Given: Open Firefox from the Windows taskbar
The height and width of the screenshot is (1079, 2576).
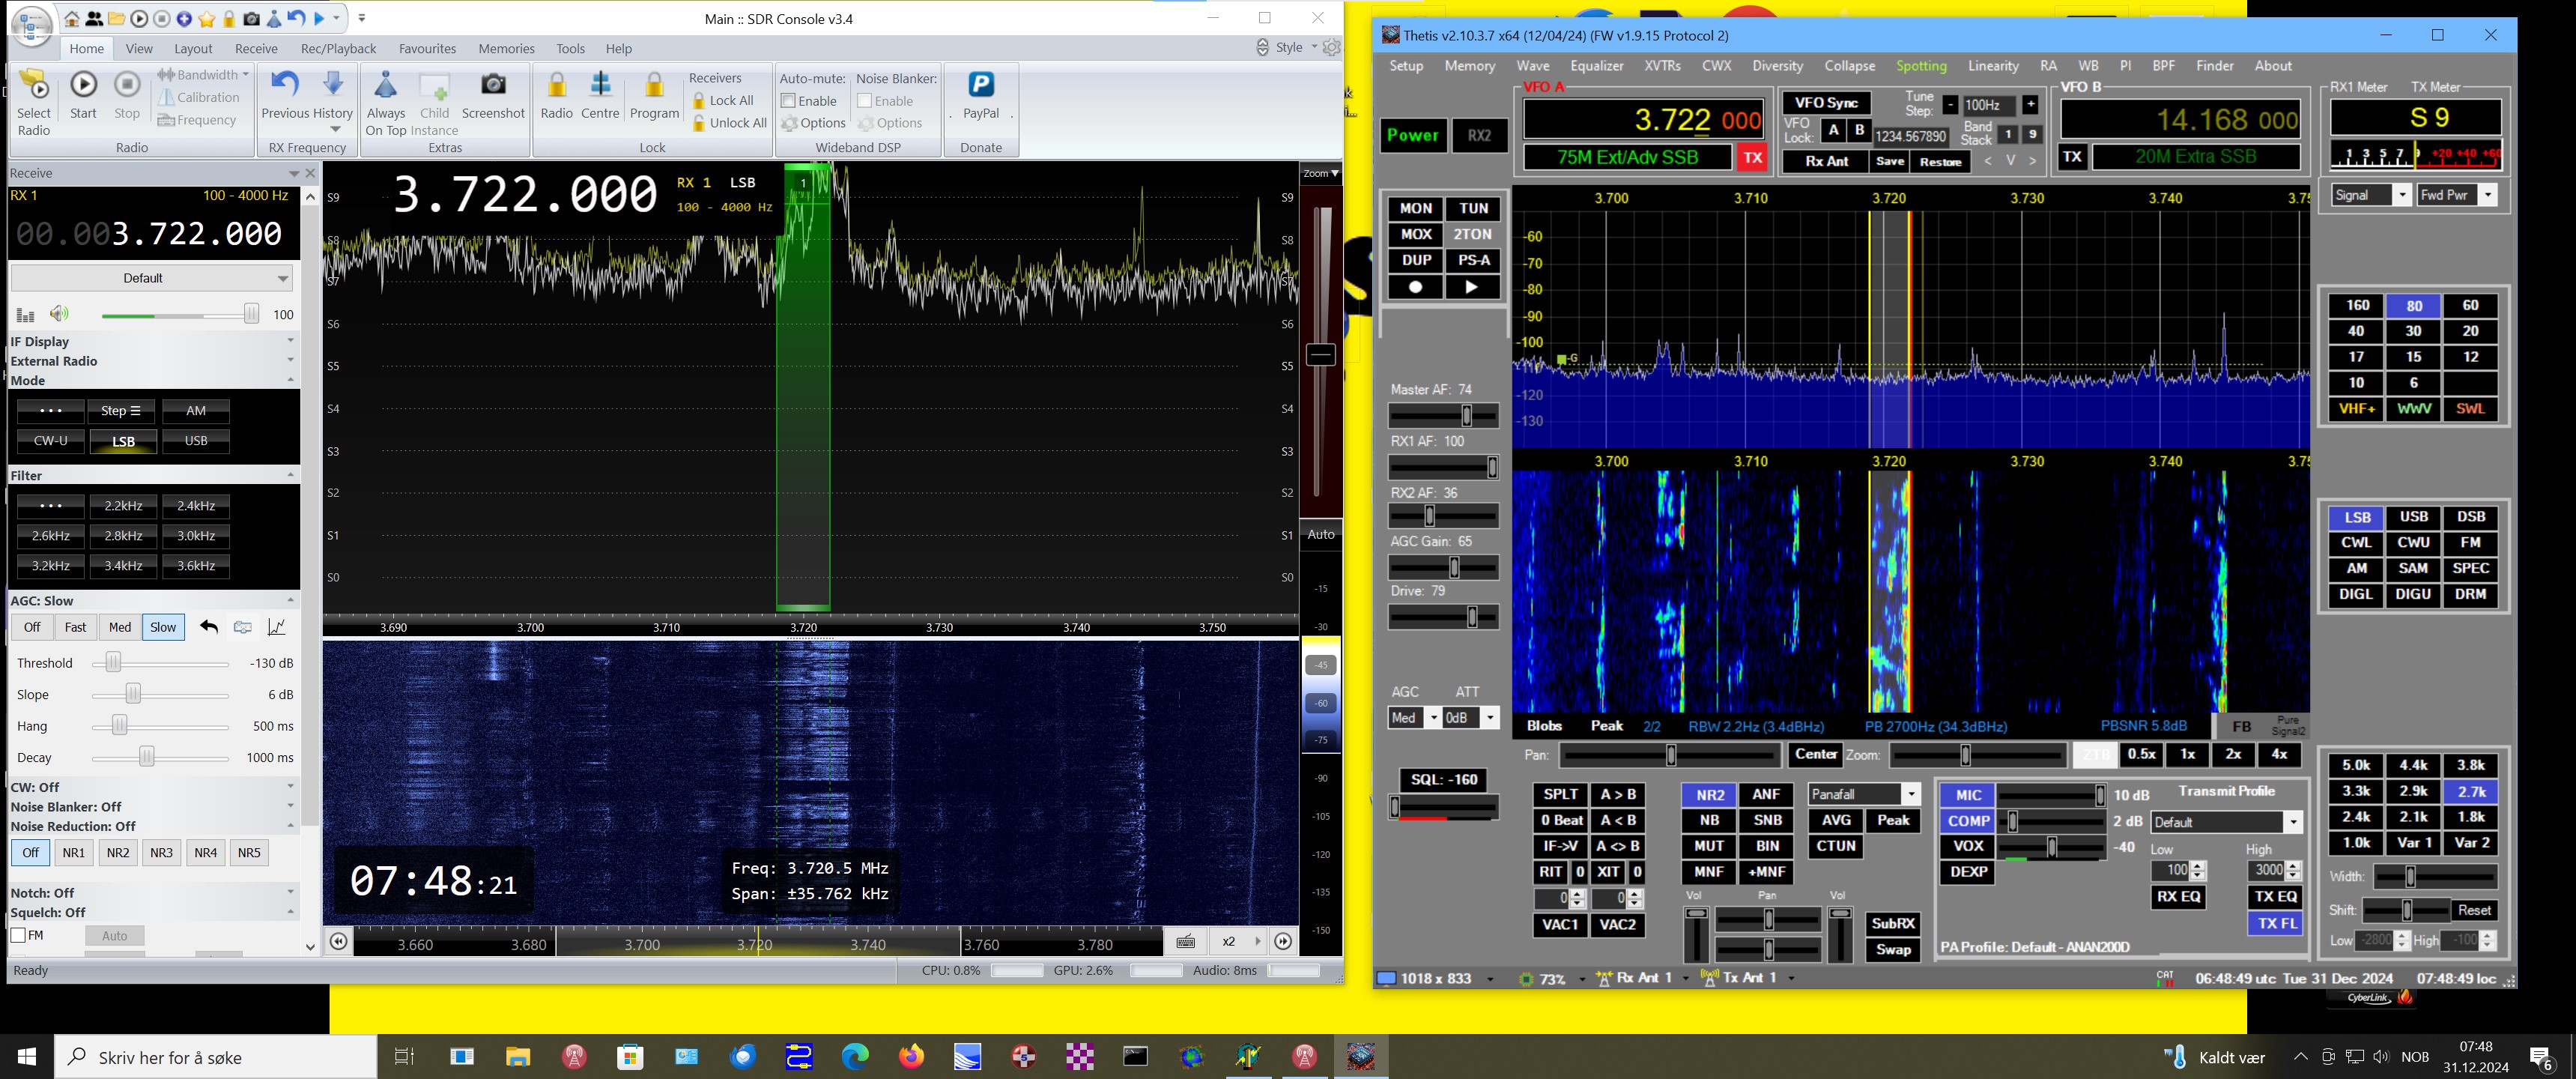Looking at the screenshot, I should tap(911, 1056).
